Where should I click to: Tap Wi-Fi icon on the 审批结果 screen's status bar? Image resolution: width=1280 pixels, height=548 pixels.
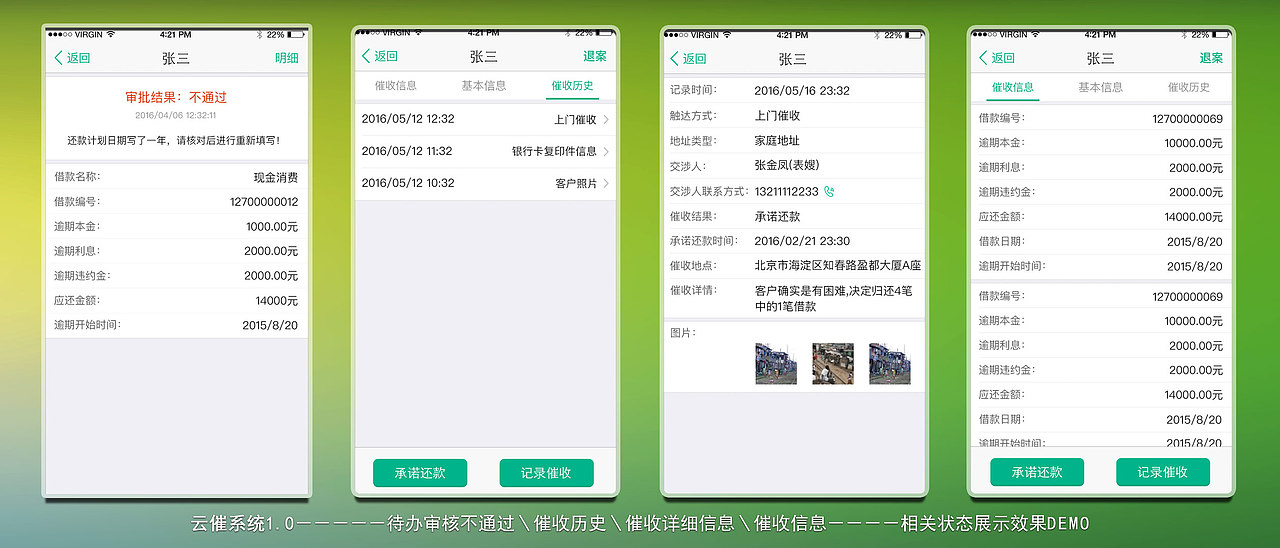[111, 34]
